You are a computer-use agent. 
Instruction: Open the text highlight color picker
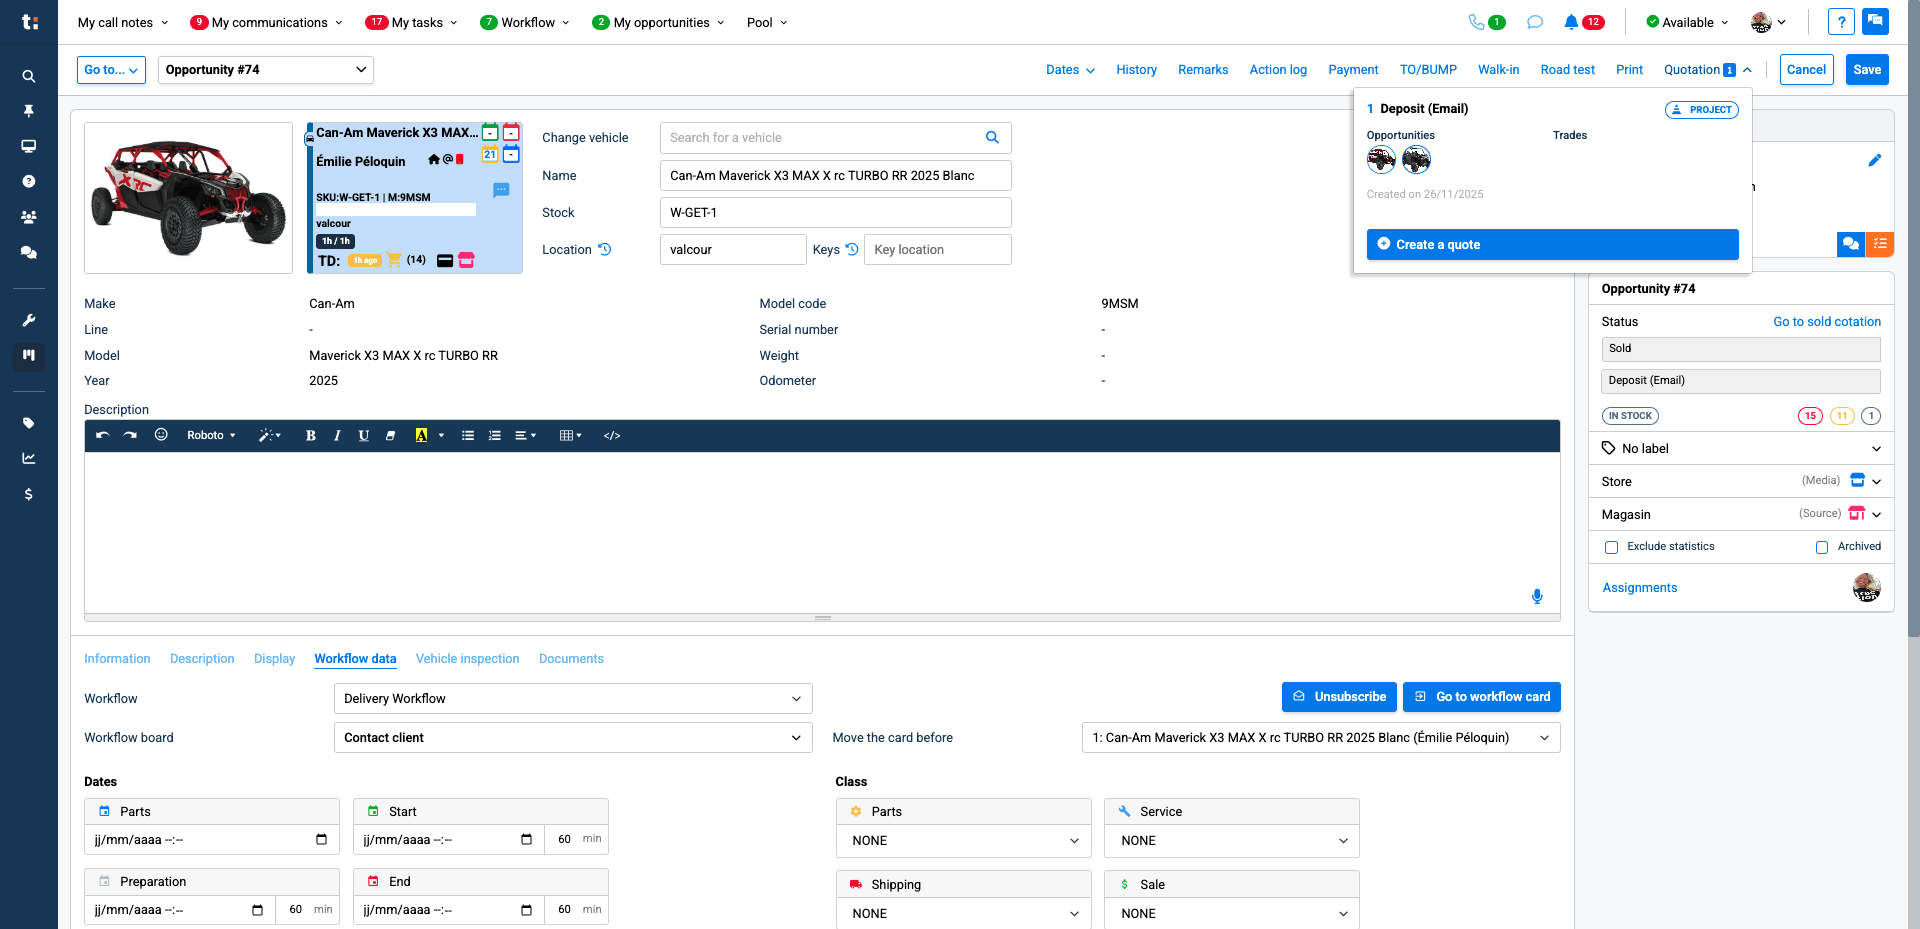click(441, 435)
